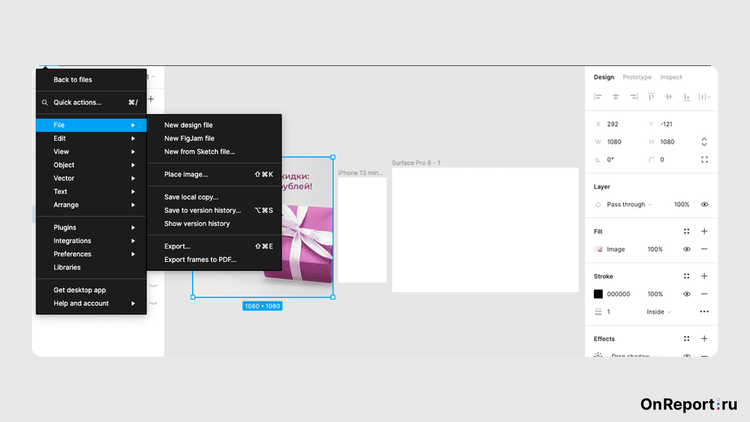Click the black stroke color swatch
The width and height of the screenshot is (750, 422).
point(598,294)
